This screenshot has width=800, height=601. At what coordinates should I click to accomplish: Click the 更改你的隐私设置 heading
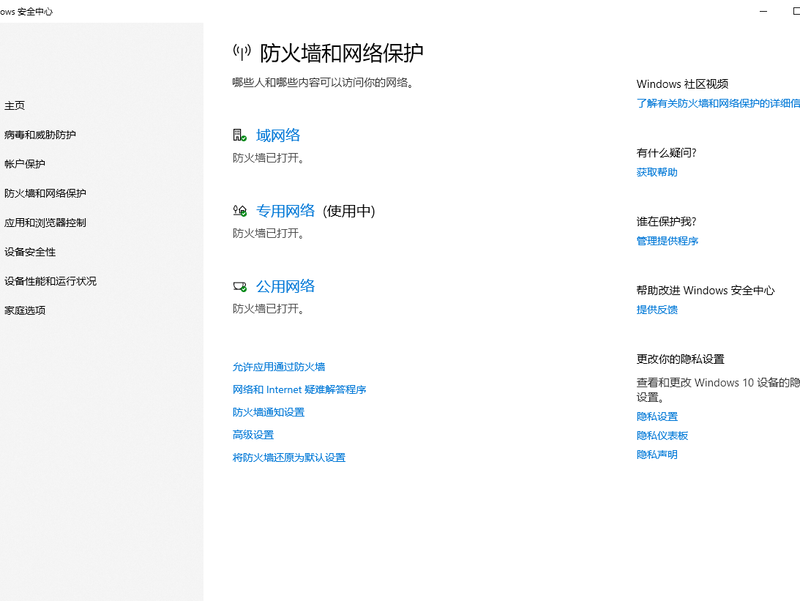[680, 359]
